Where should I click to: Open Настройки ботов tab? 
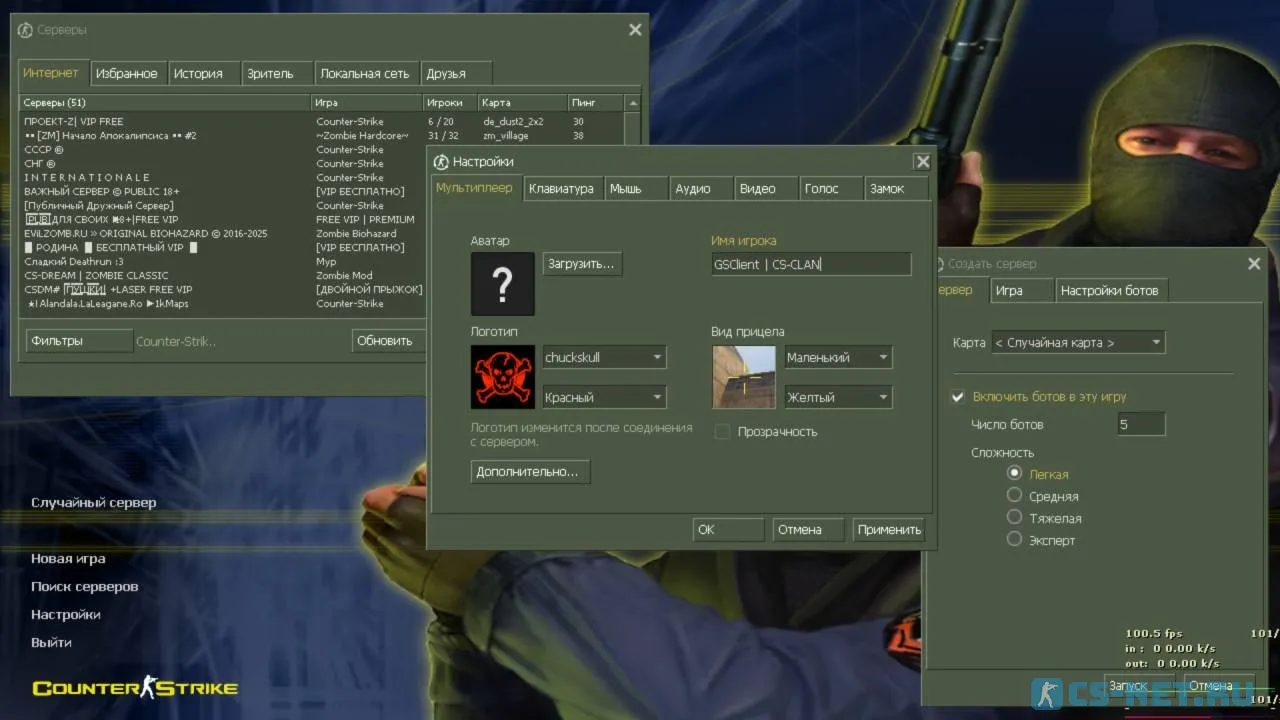pyautogui.click(x=1112, y=290)
